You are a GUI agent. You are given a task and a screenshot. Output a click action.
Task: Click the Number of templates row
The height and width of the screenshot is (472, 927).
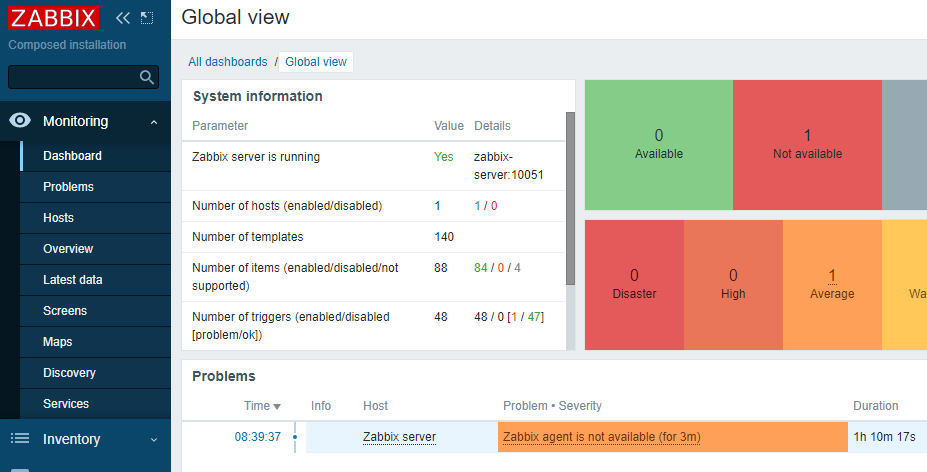point(374,237)
